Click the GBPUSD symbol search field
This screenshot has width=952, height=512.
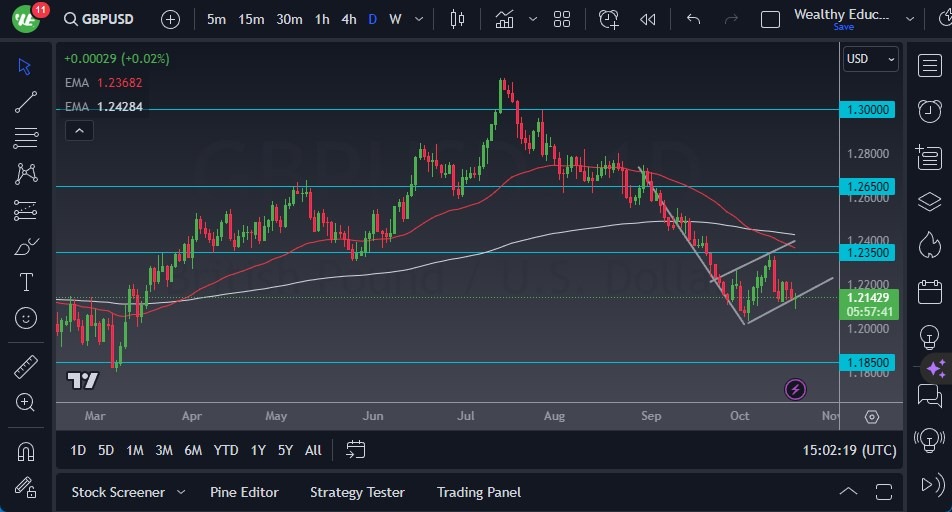click(104, 19)
